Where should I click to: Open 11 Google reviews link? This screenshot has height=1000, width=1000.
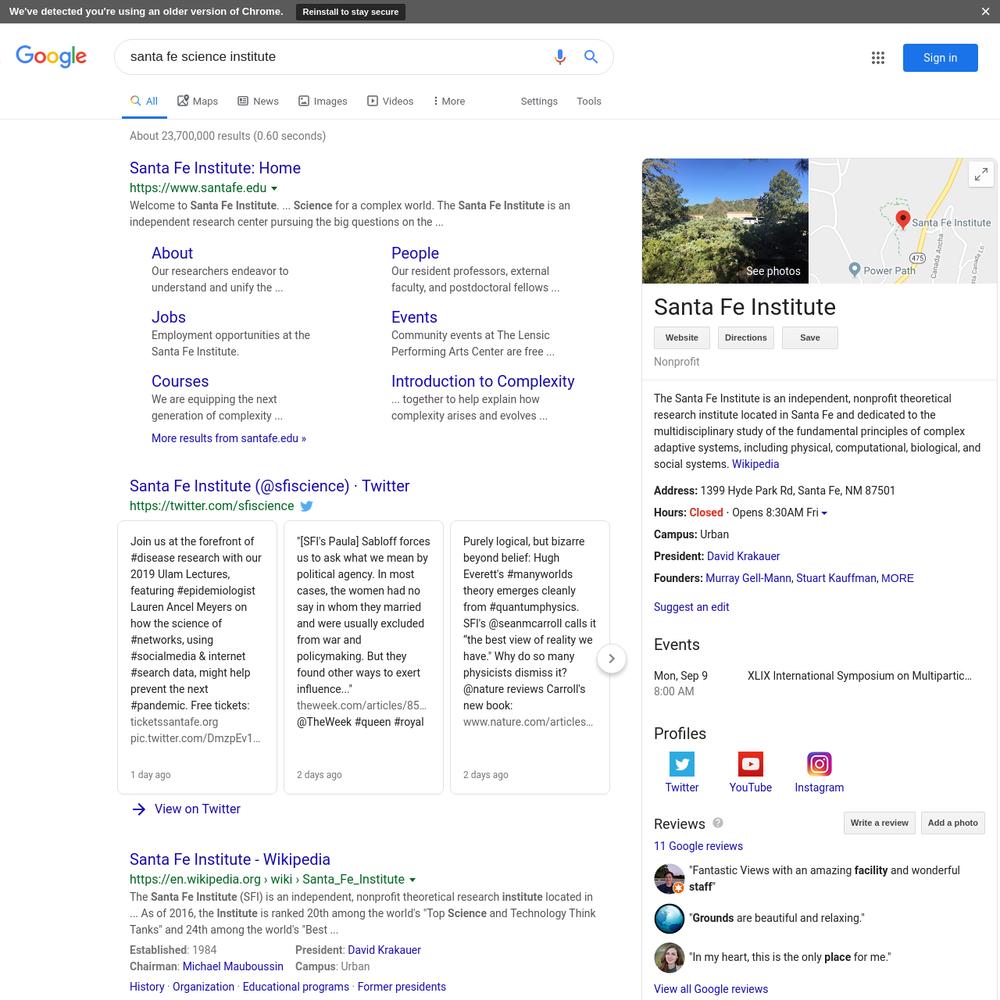698,846
